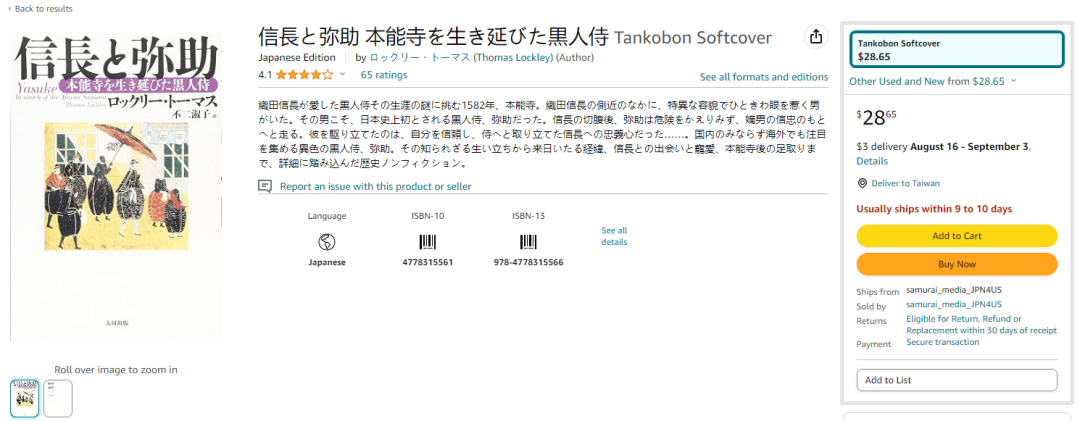
Task: Click the star rating icons
Action: (304, 74)
